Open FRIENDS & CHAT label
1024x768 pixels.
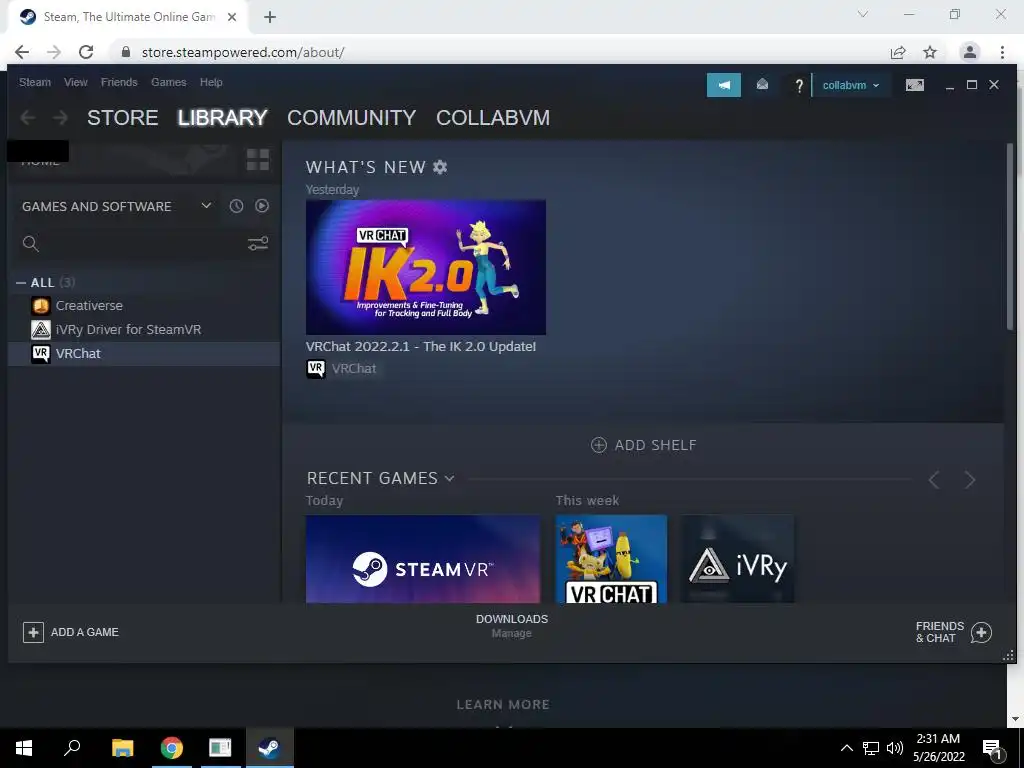click(940, 632)
